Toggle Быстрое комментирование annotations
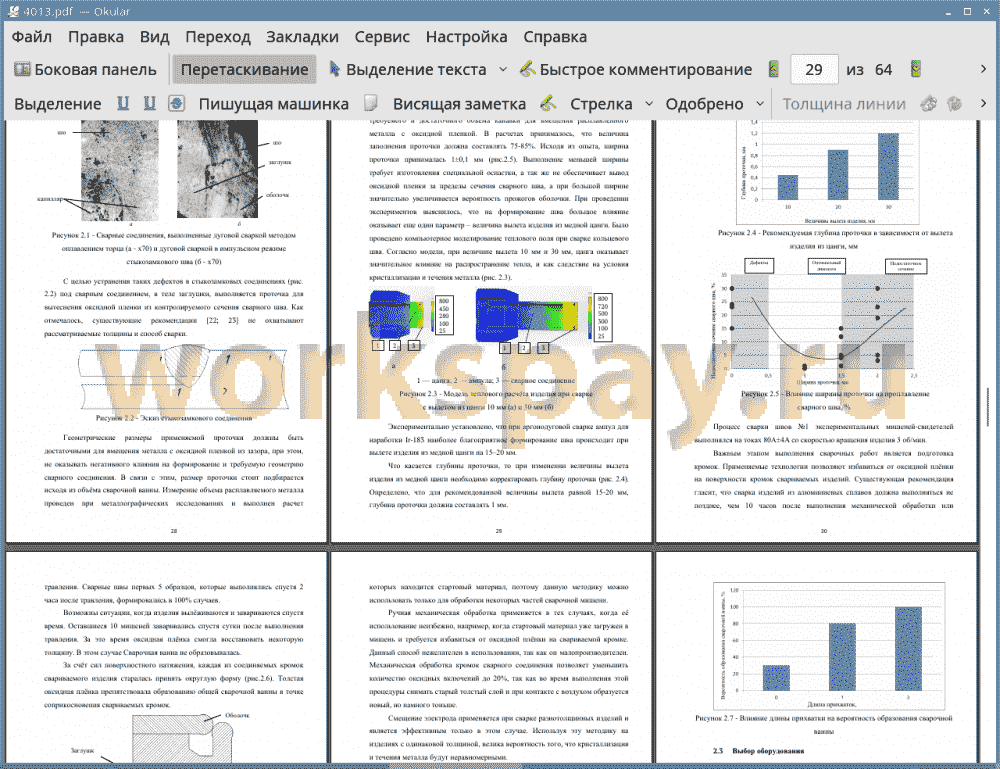This screenshot has height=769, width=1000. [636, 70]
